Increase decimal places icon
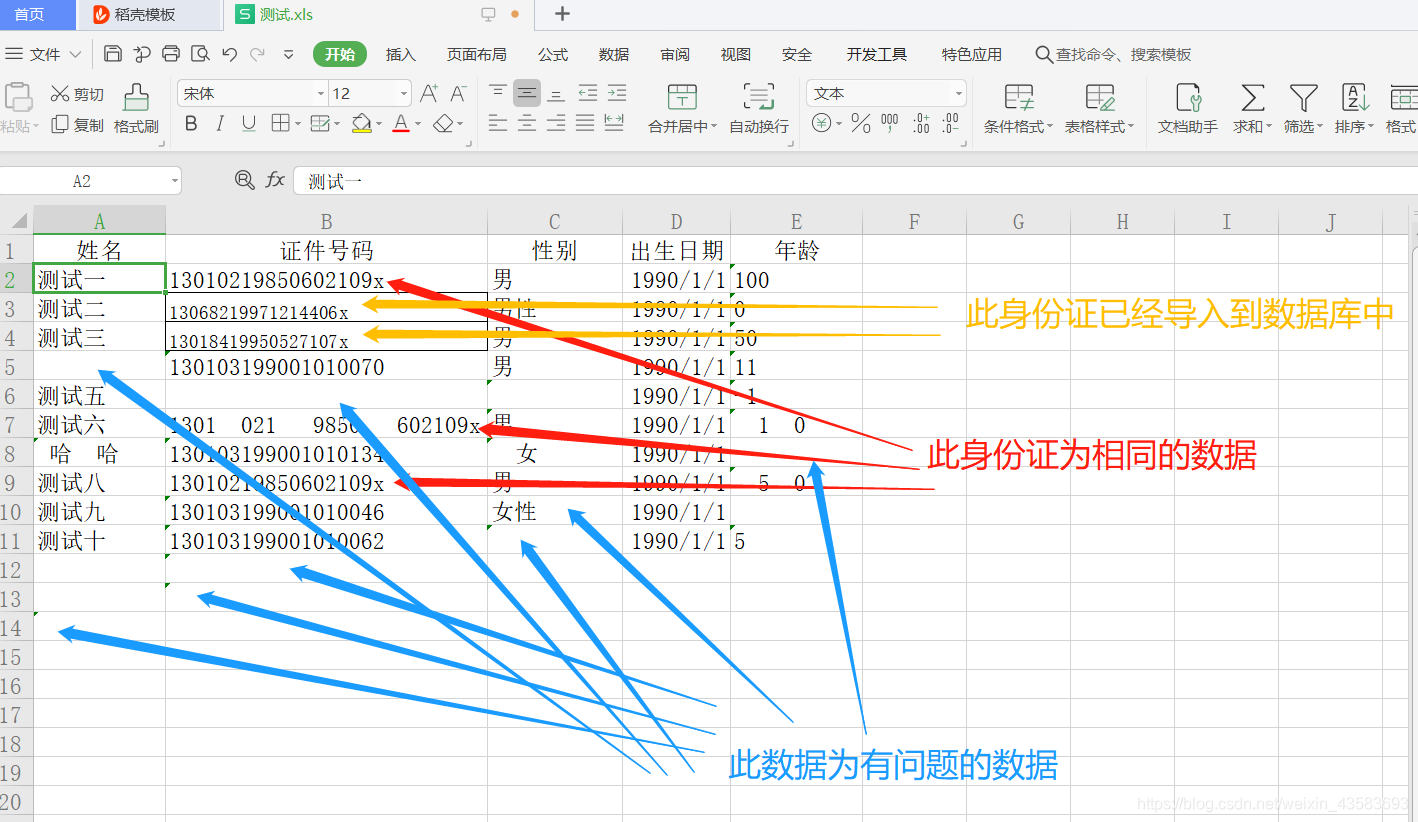This screenshot has width=1418, height=822. (921, 124)
